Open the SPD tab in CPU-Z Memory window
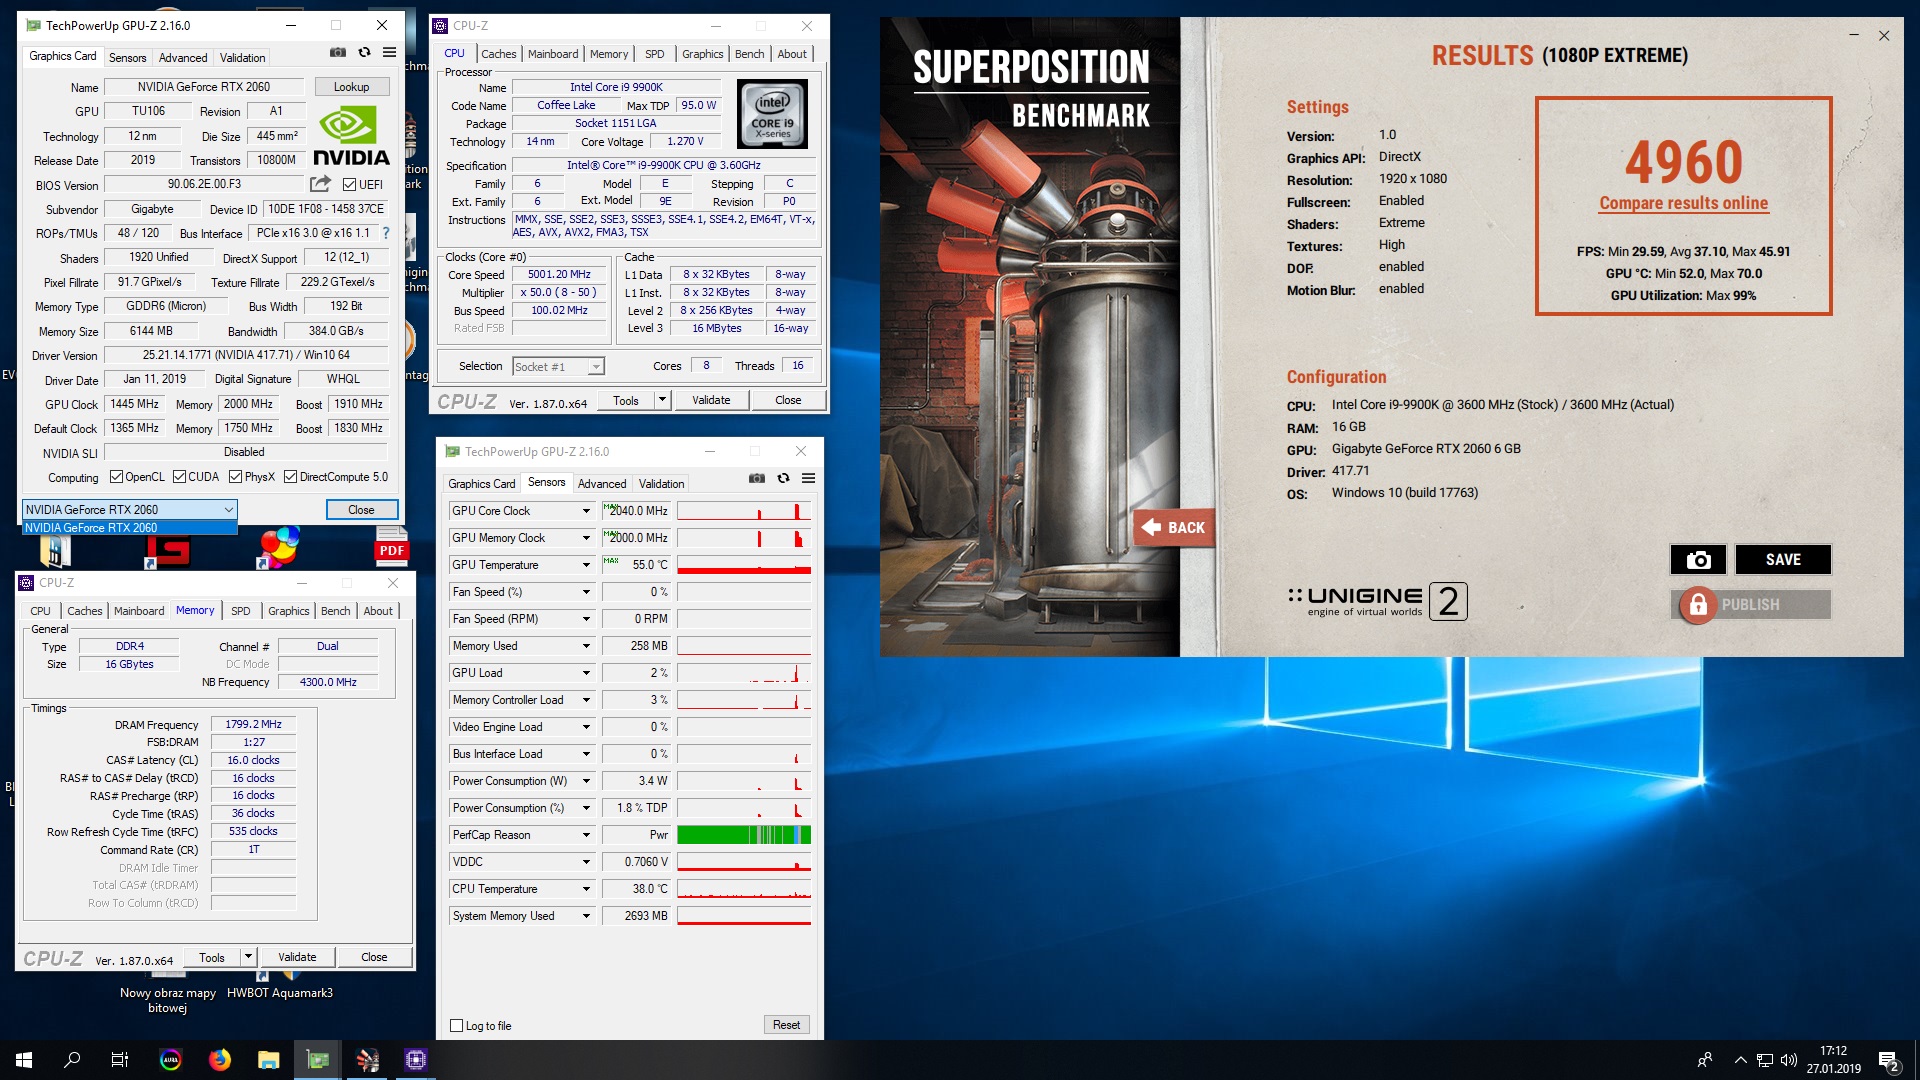The image size is (1920, 1080). 241,611
